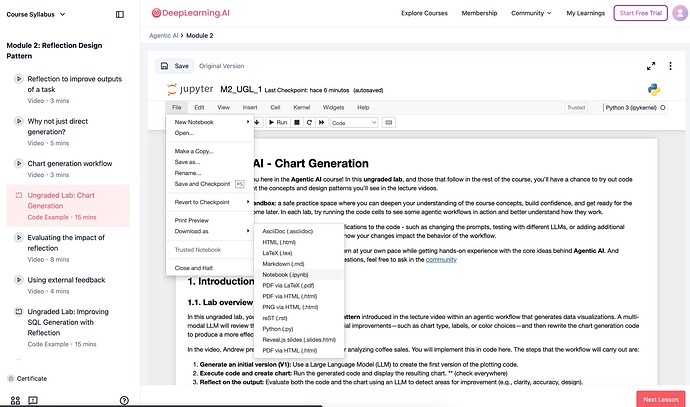Open the Explore Courses link
690x407 pixels.
coord(424,13)
